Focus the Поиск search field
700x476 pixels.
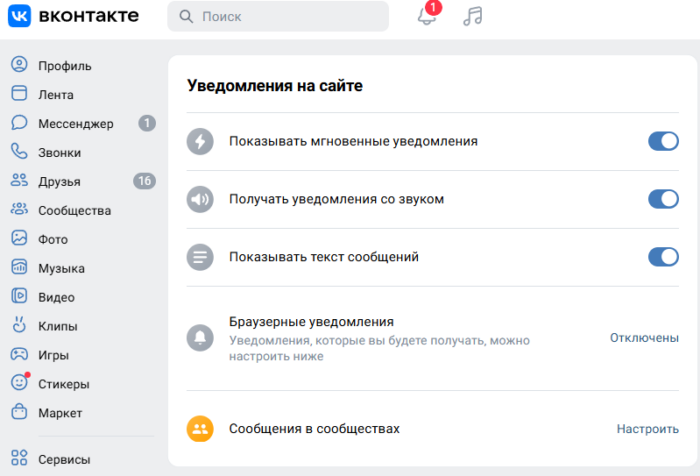(278, 17)
